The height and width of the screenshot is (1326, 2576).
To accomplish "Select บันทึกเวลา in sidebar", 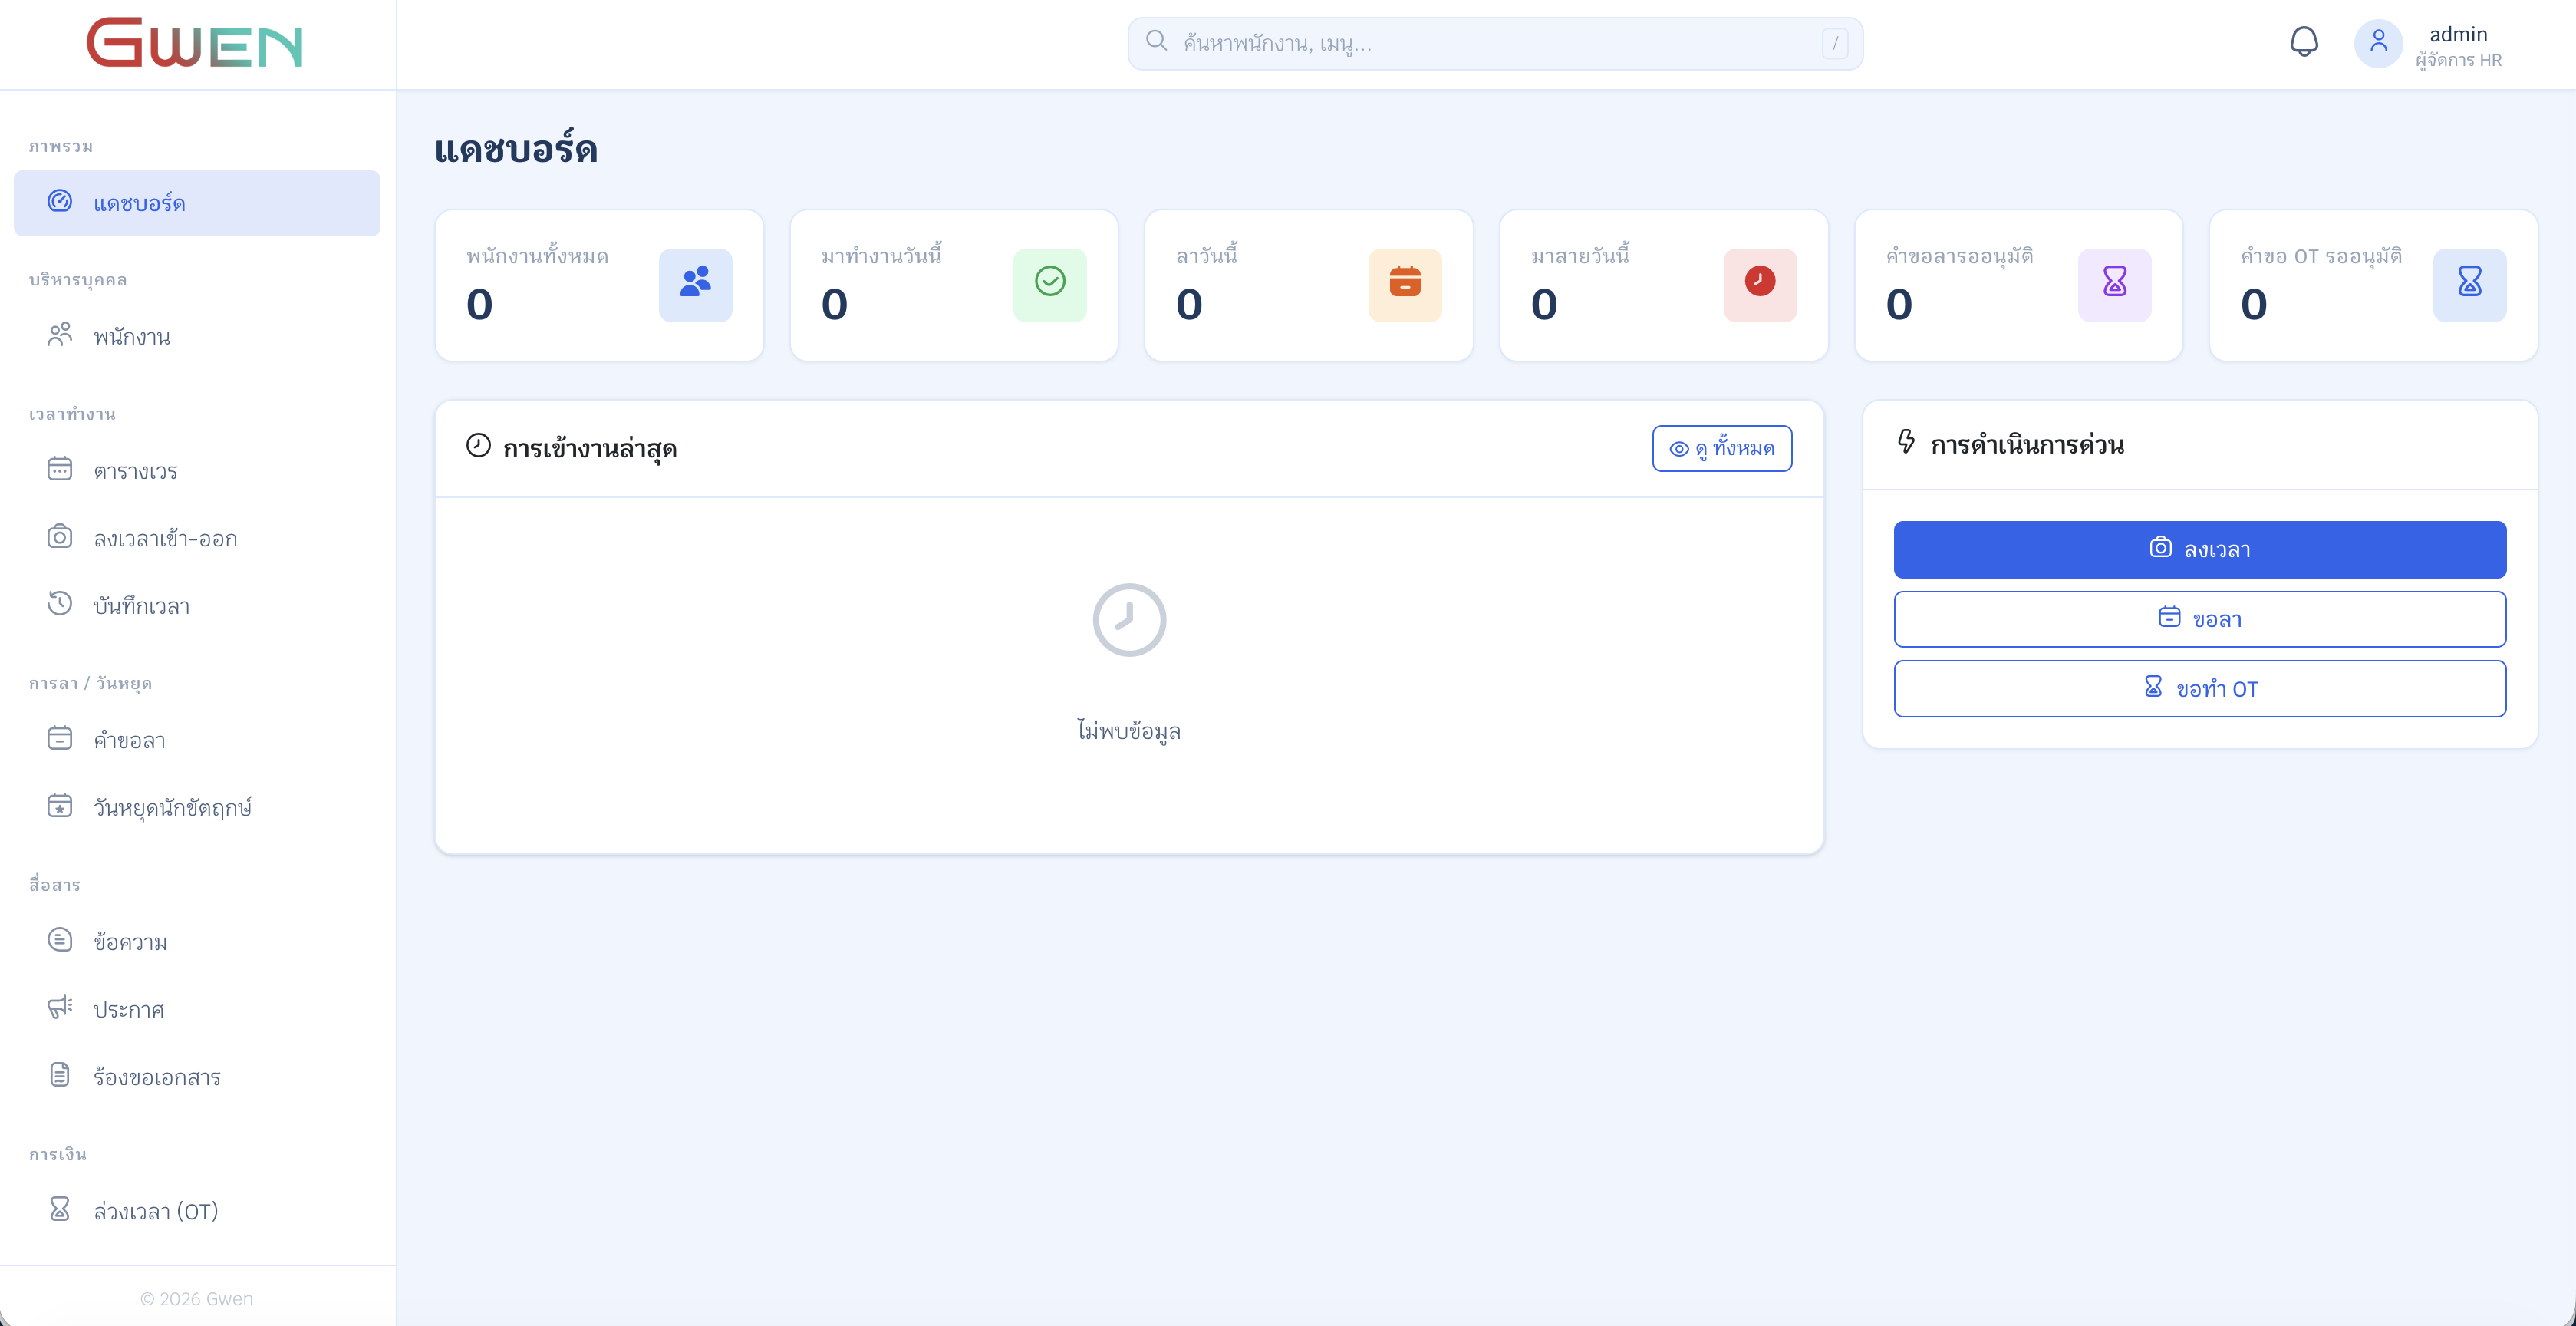I will (x=141, y=606).
